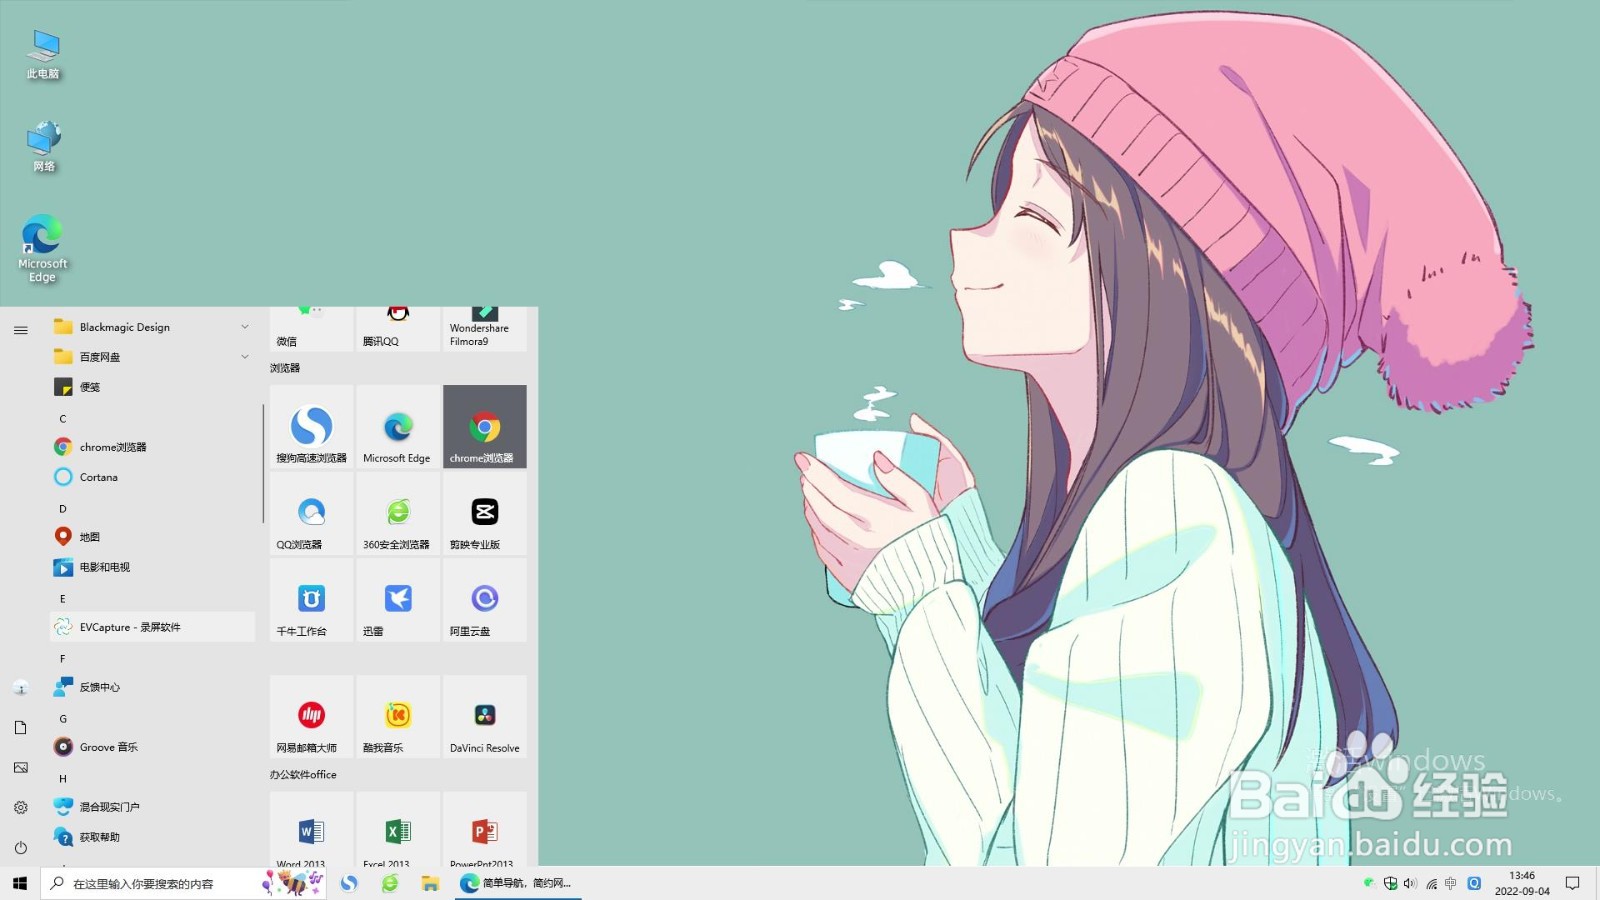Launch the Wondershare Filmora9 tile
1600x900 pixels.
click(485, 329)
